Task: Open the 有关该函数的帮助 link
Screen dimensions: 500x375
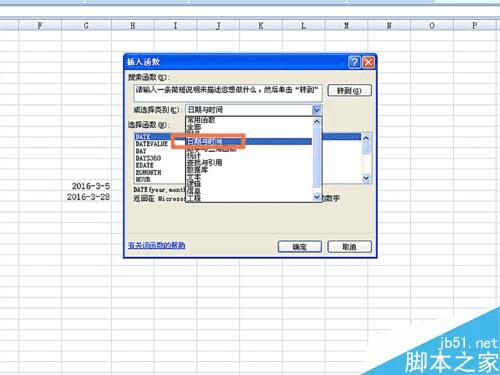Action: [156, 245]
